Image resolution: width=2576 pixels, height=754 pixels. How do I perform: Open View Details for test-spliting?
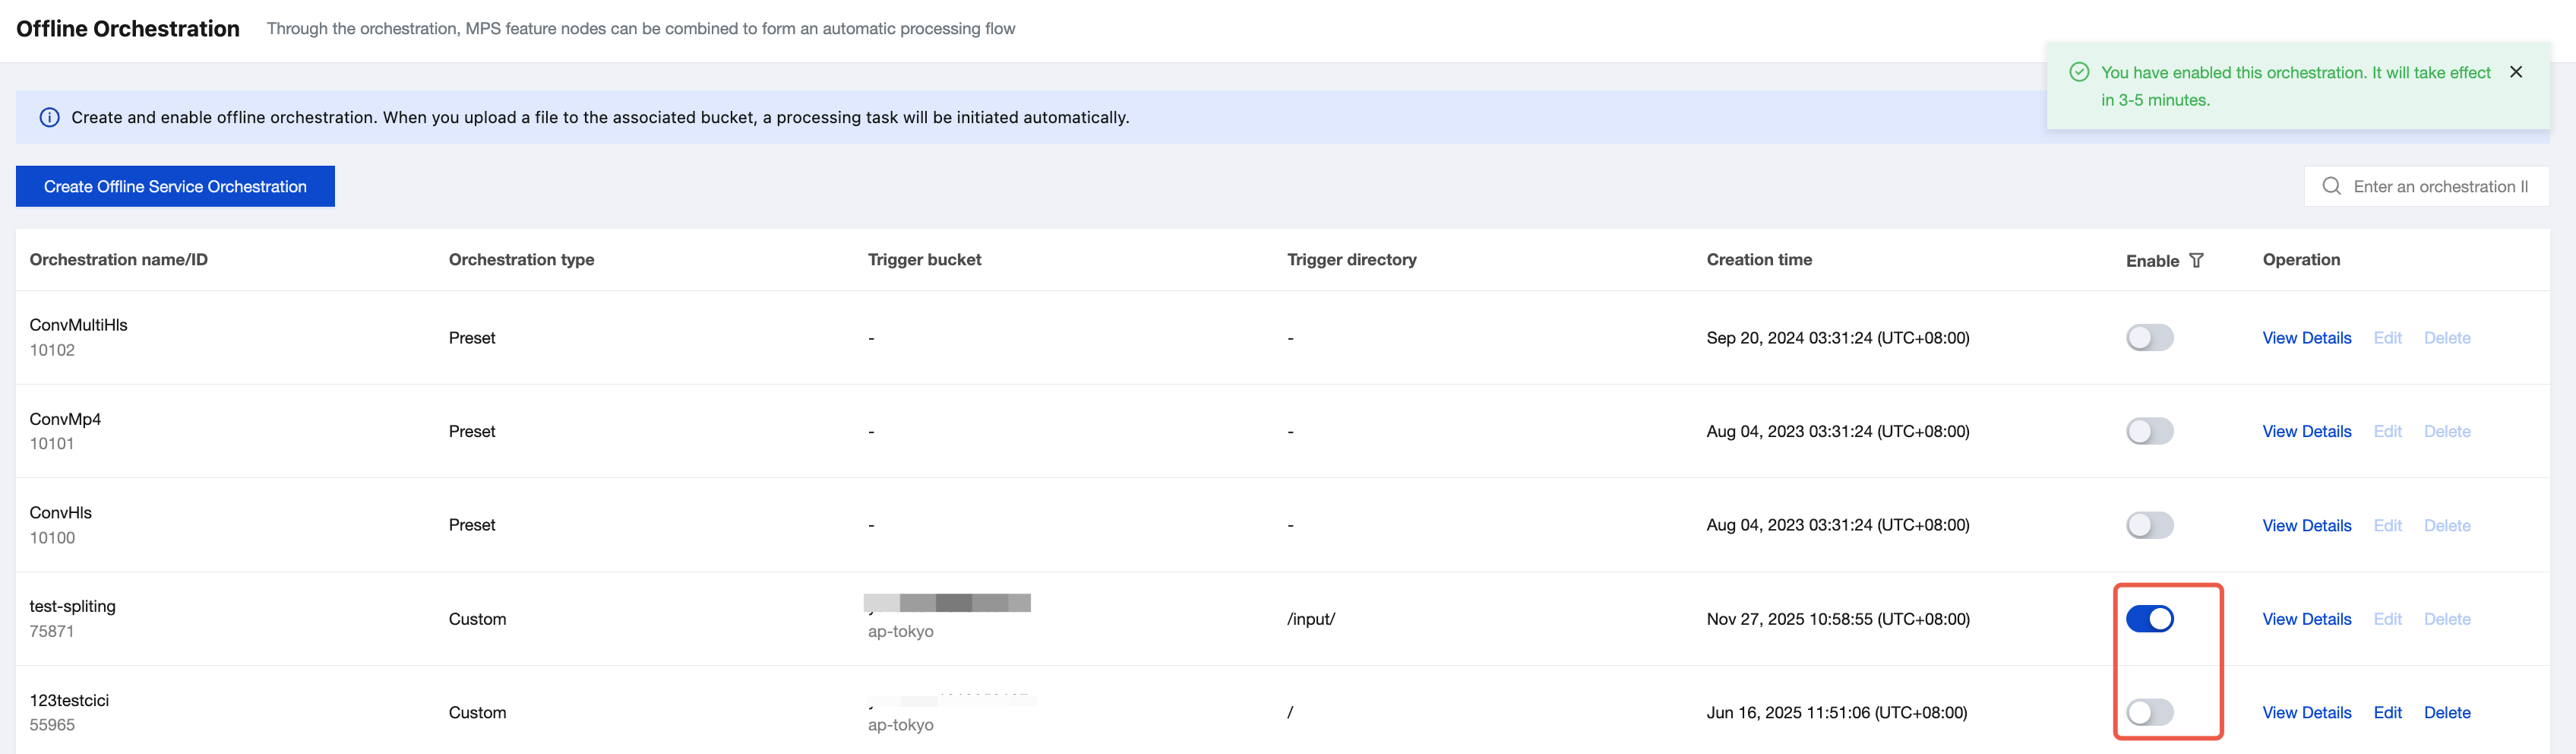(2306, 619)
